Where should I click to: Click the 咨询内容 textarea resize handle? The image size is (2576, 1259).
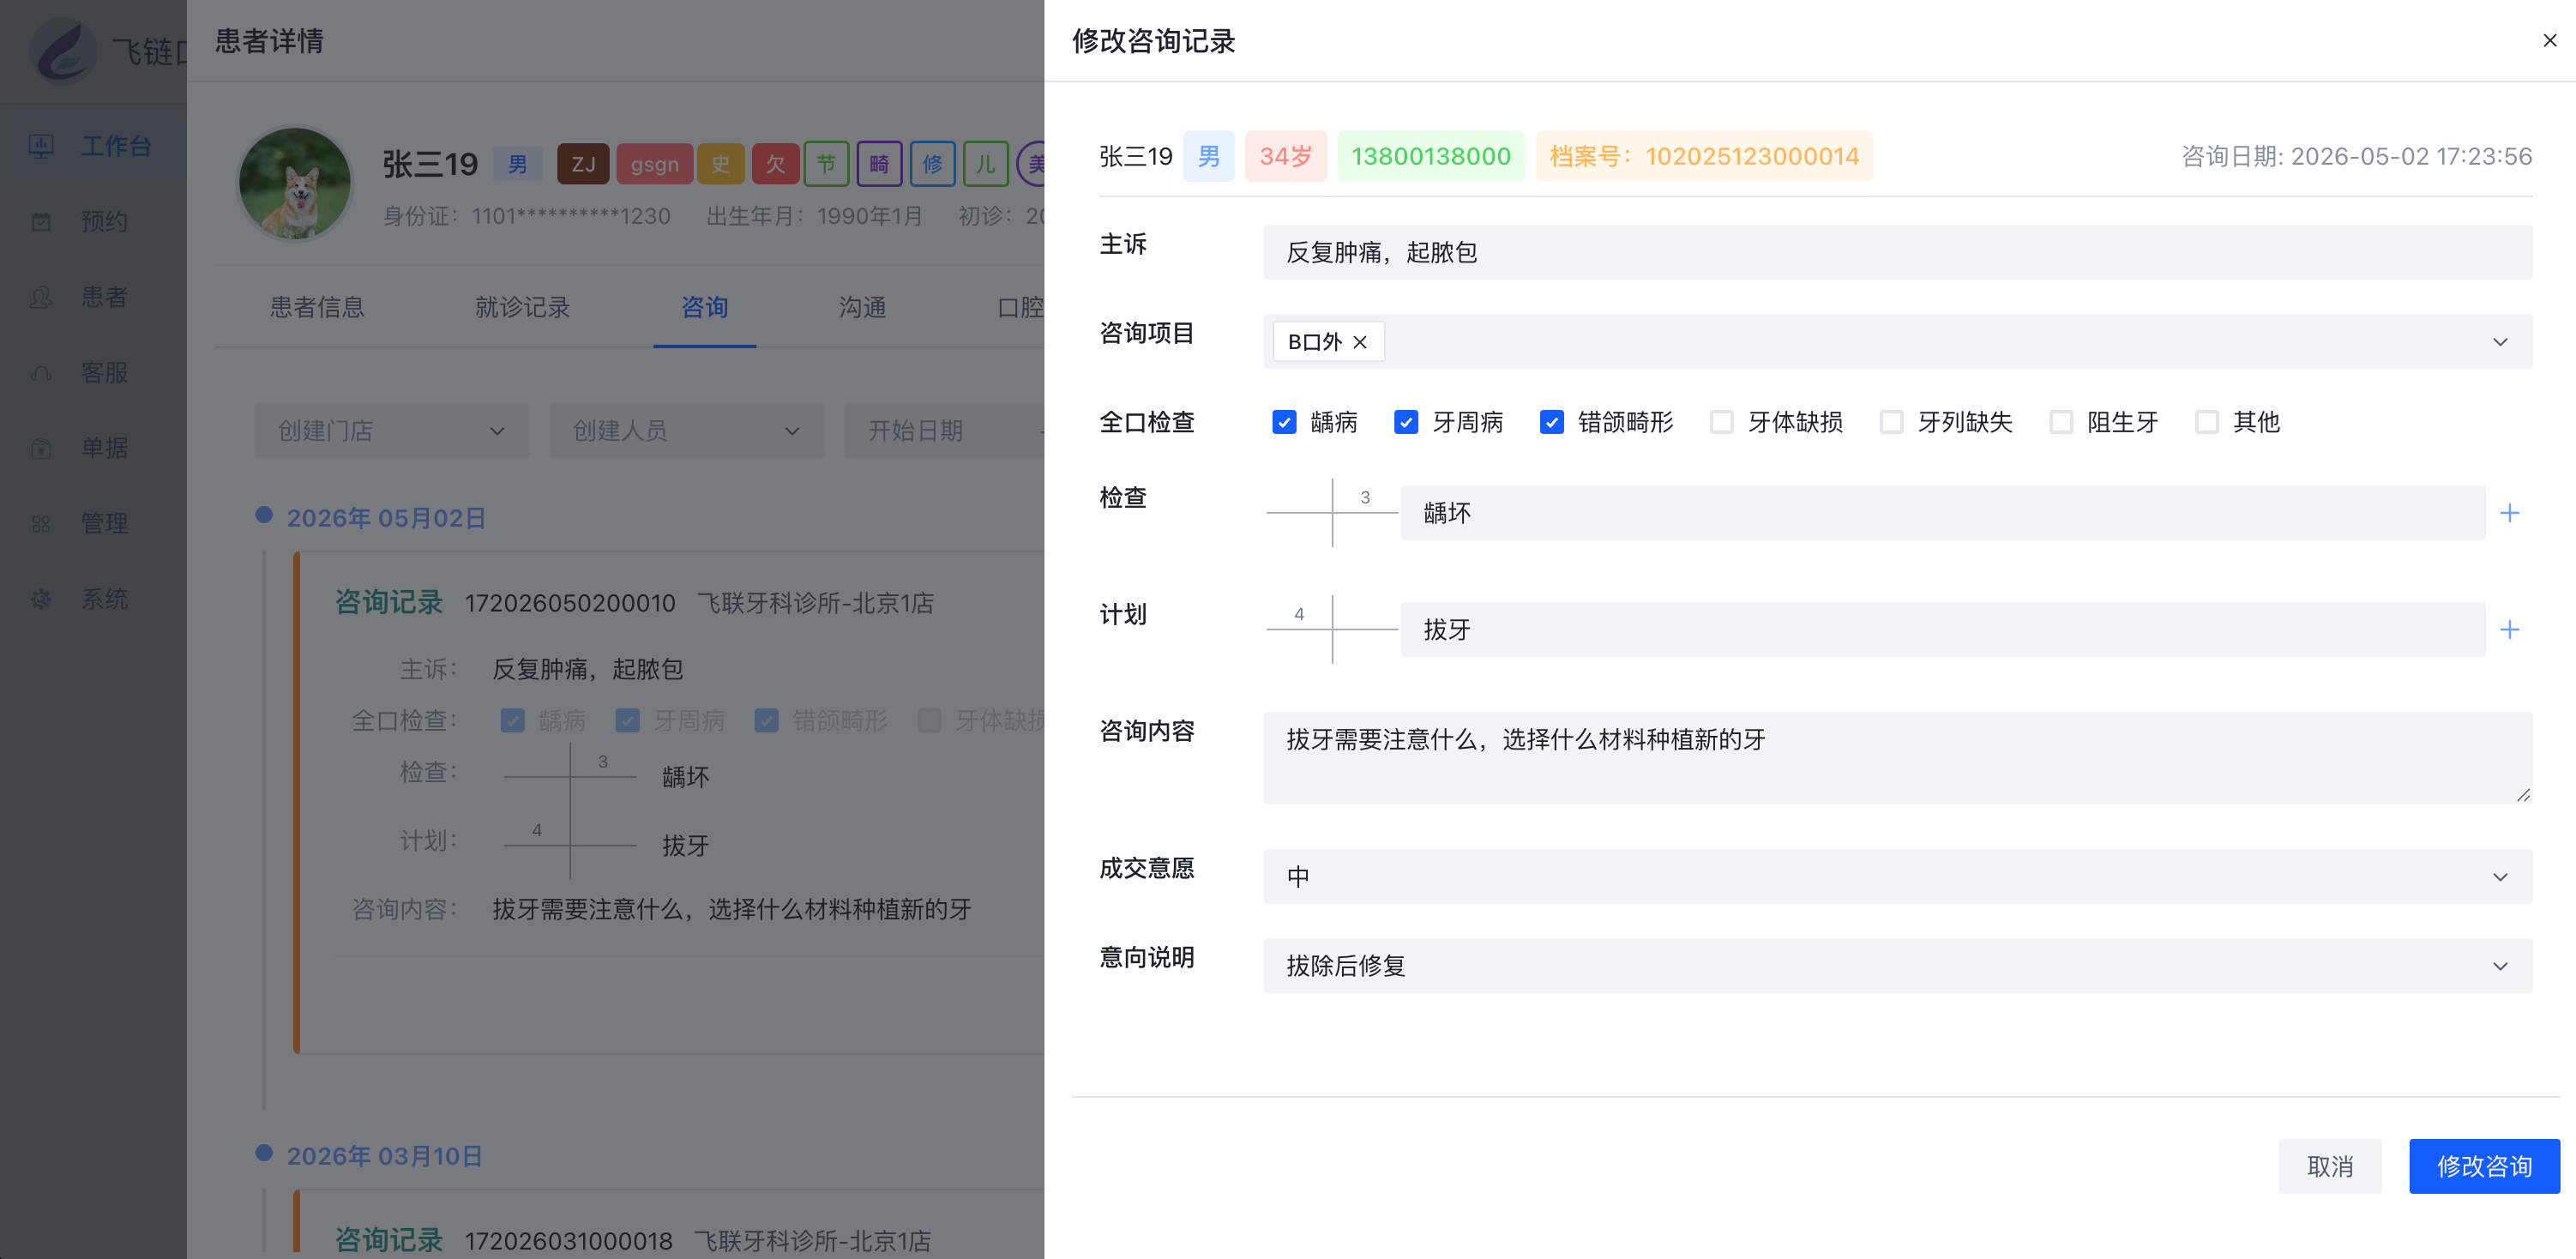2523,795
